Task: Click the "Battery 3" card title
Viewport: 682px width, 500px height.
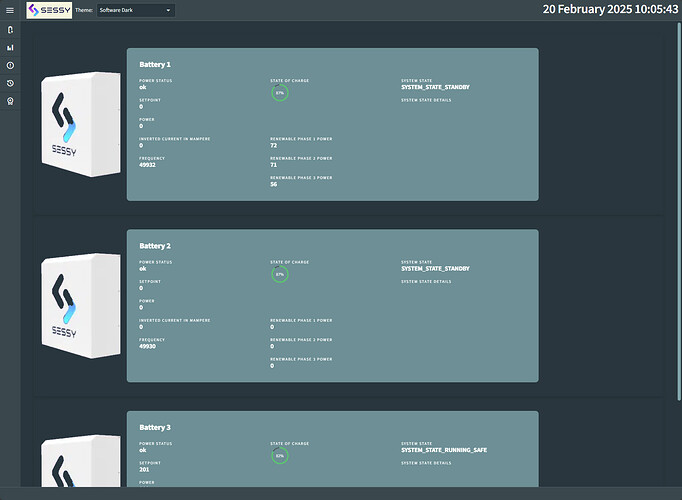Action: [155, 427]
